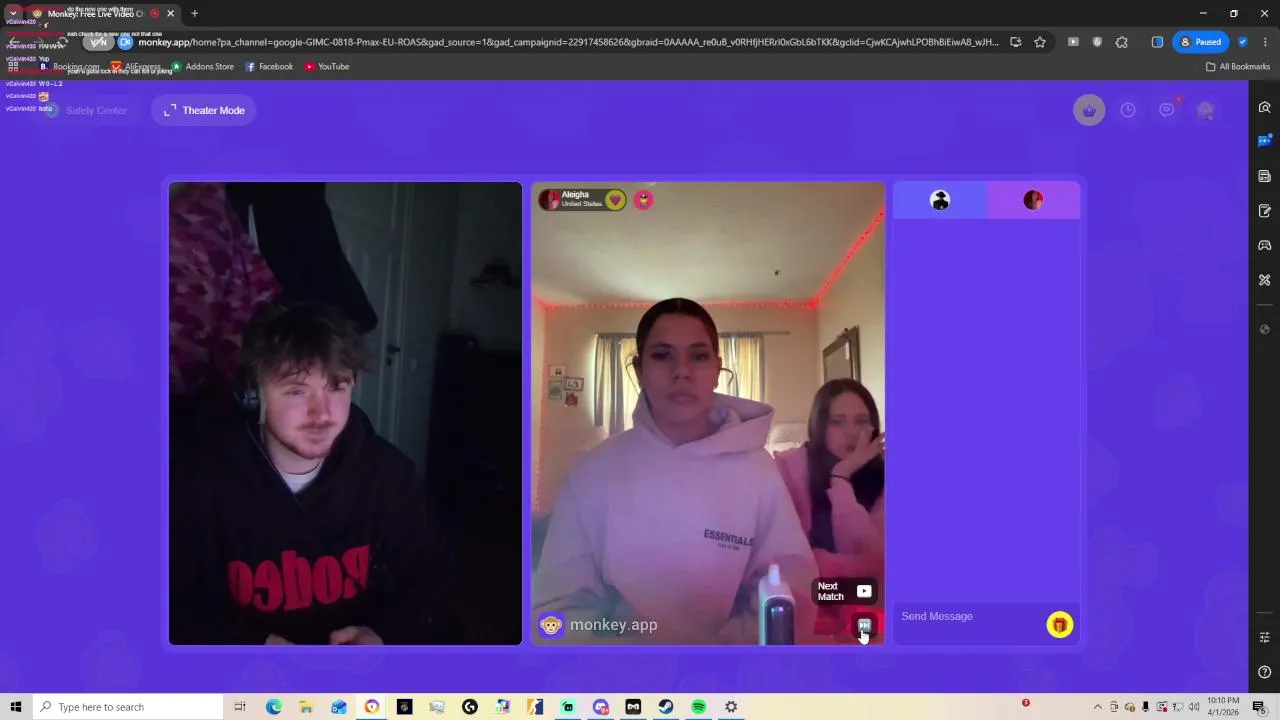This screenshot has height=720, width=1280.
Task: Click the game controller sidebar icon
Action: pyautogui.click(x=1265, y=245)
